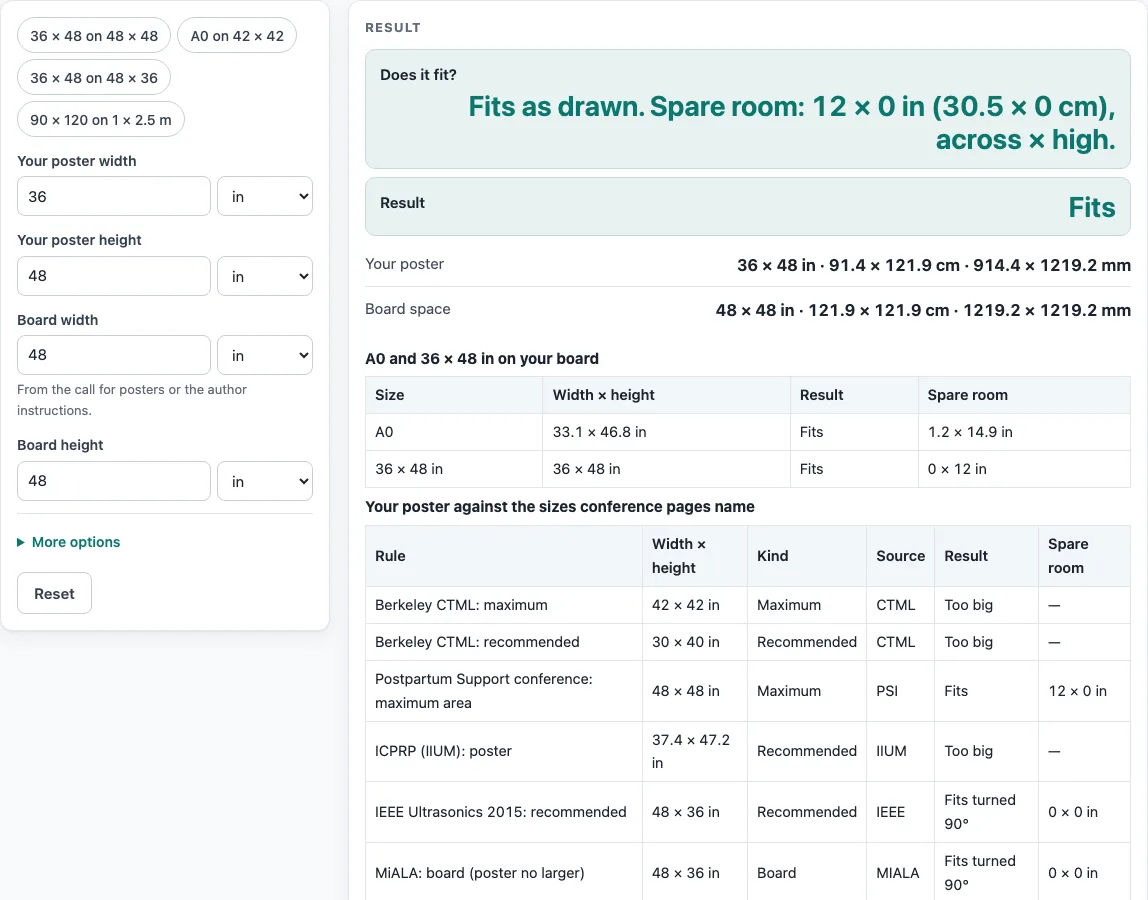Open the board height unit dropdown
1148x900 pixels.
click(x=265, y=481)
